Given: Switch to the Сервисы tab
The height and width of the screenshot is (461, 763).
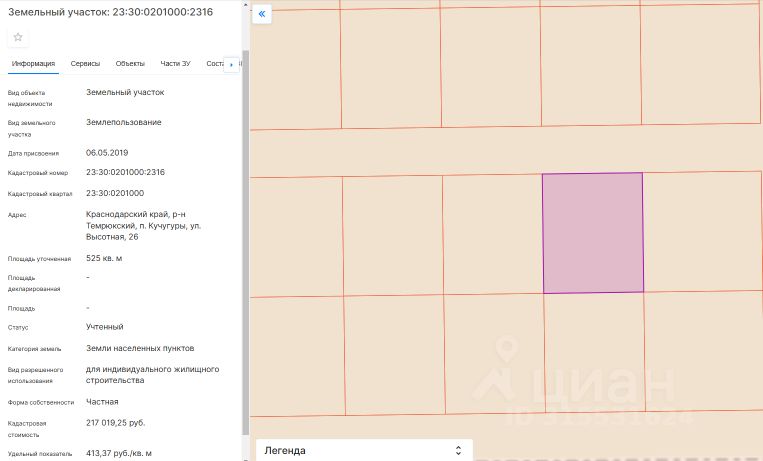Looking at the screenshot, I should click(85, 64).
